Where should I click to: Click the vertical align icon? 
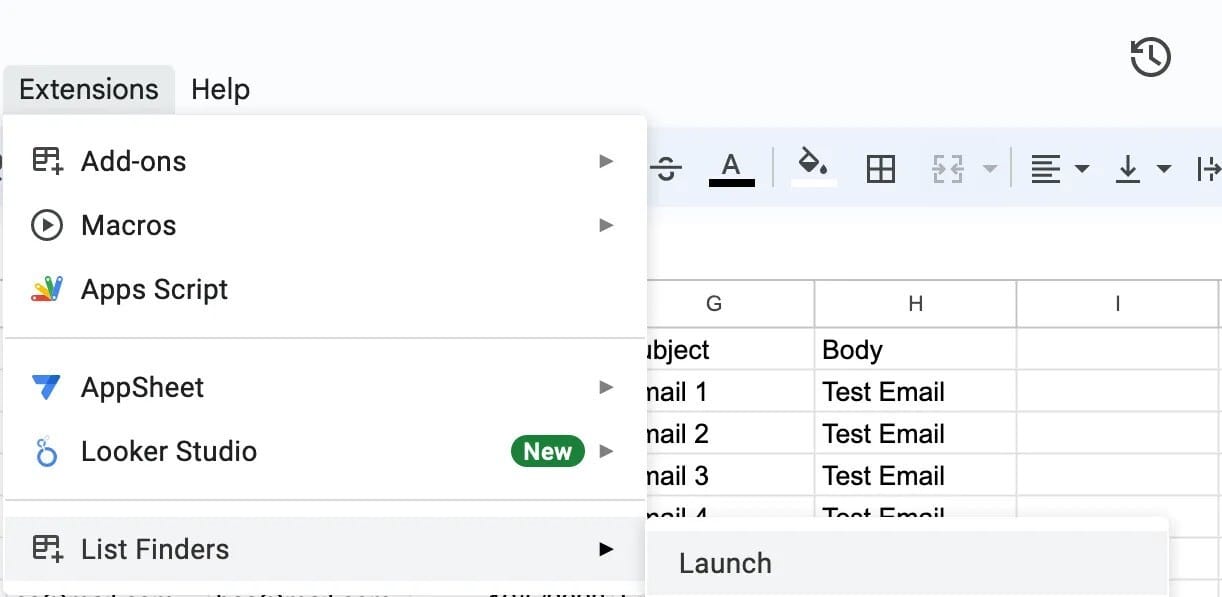[x=1128, y=169]
